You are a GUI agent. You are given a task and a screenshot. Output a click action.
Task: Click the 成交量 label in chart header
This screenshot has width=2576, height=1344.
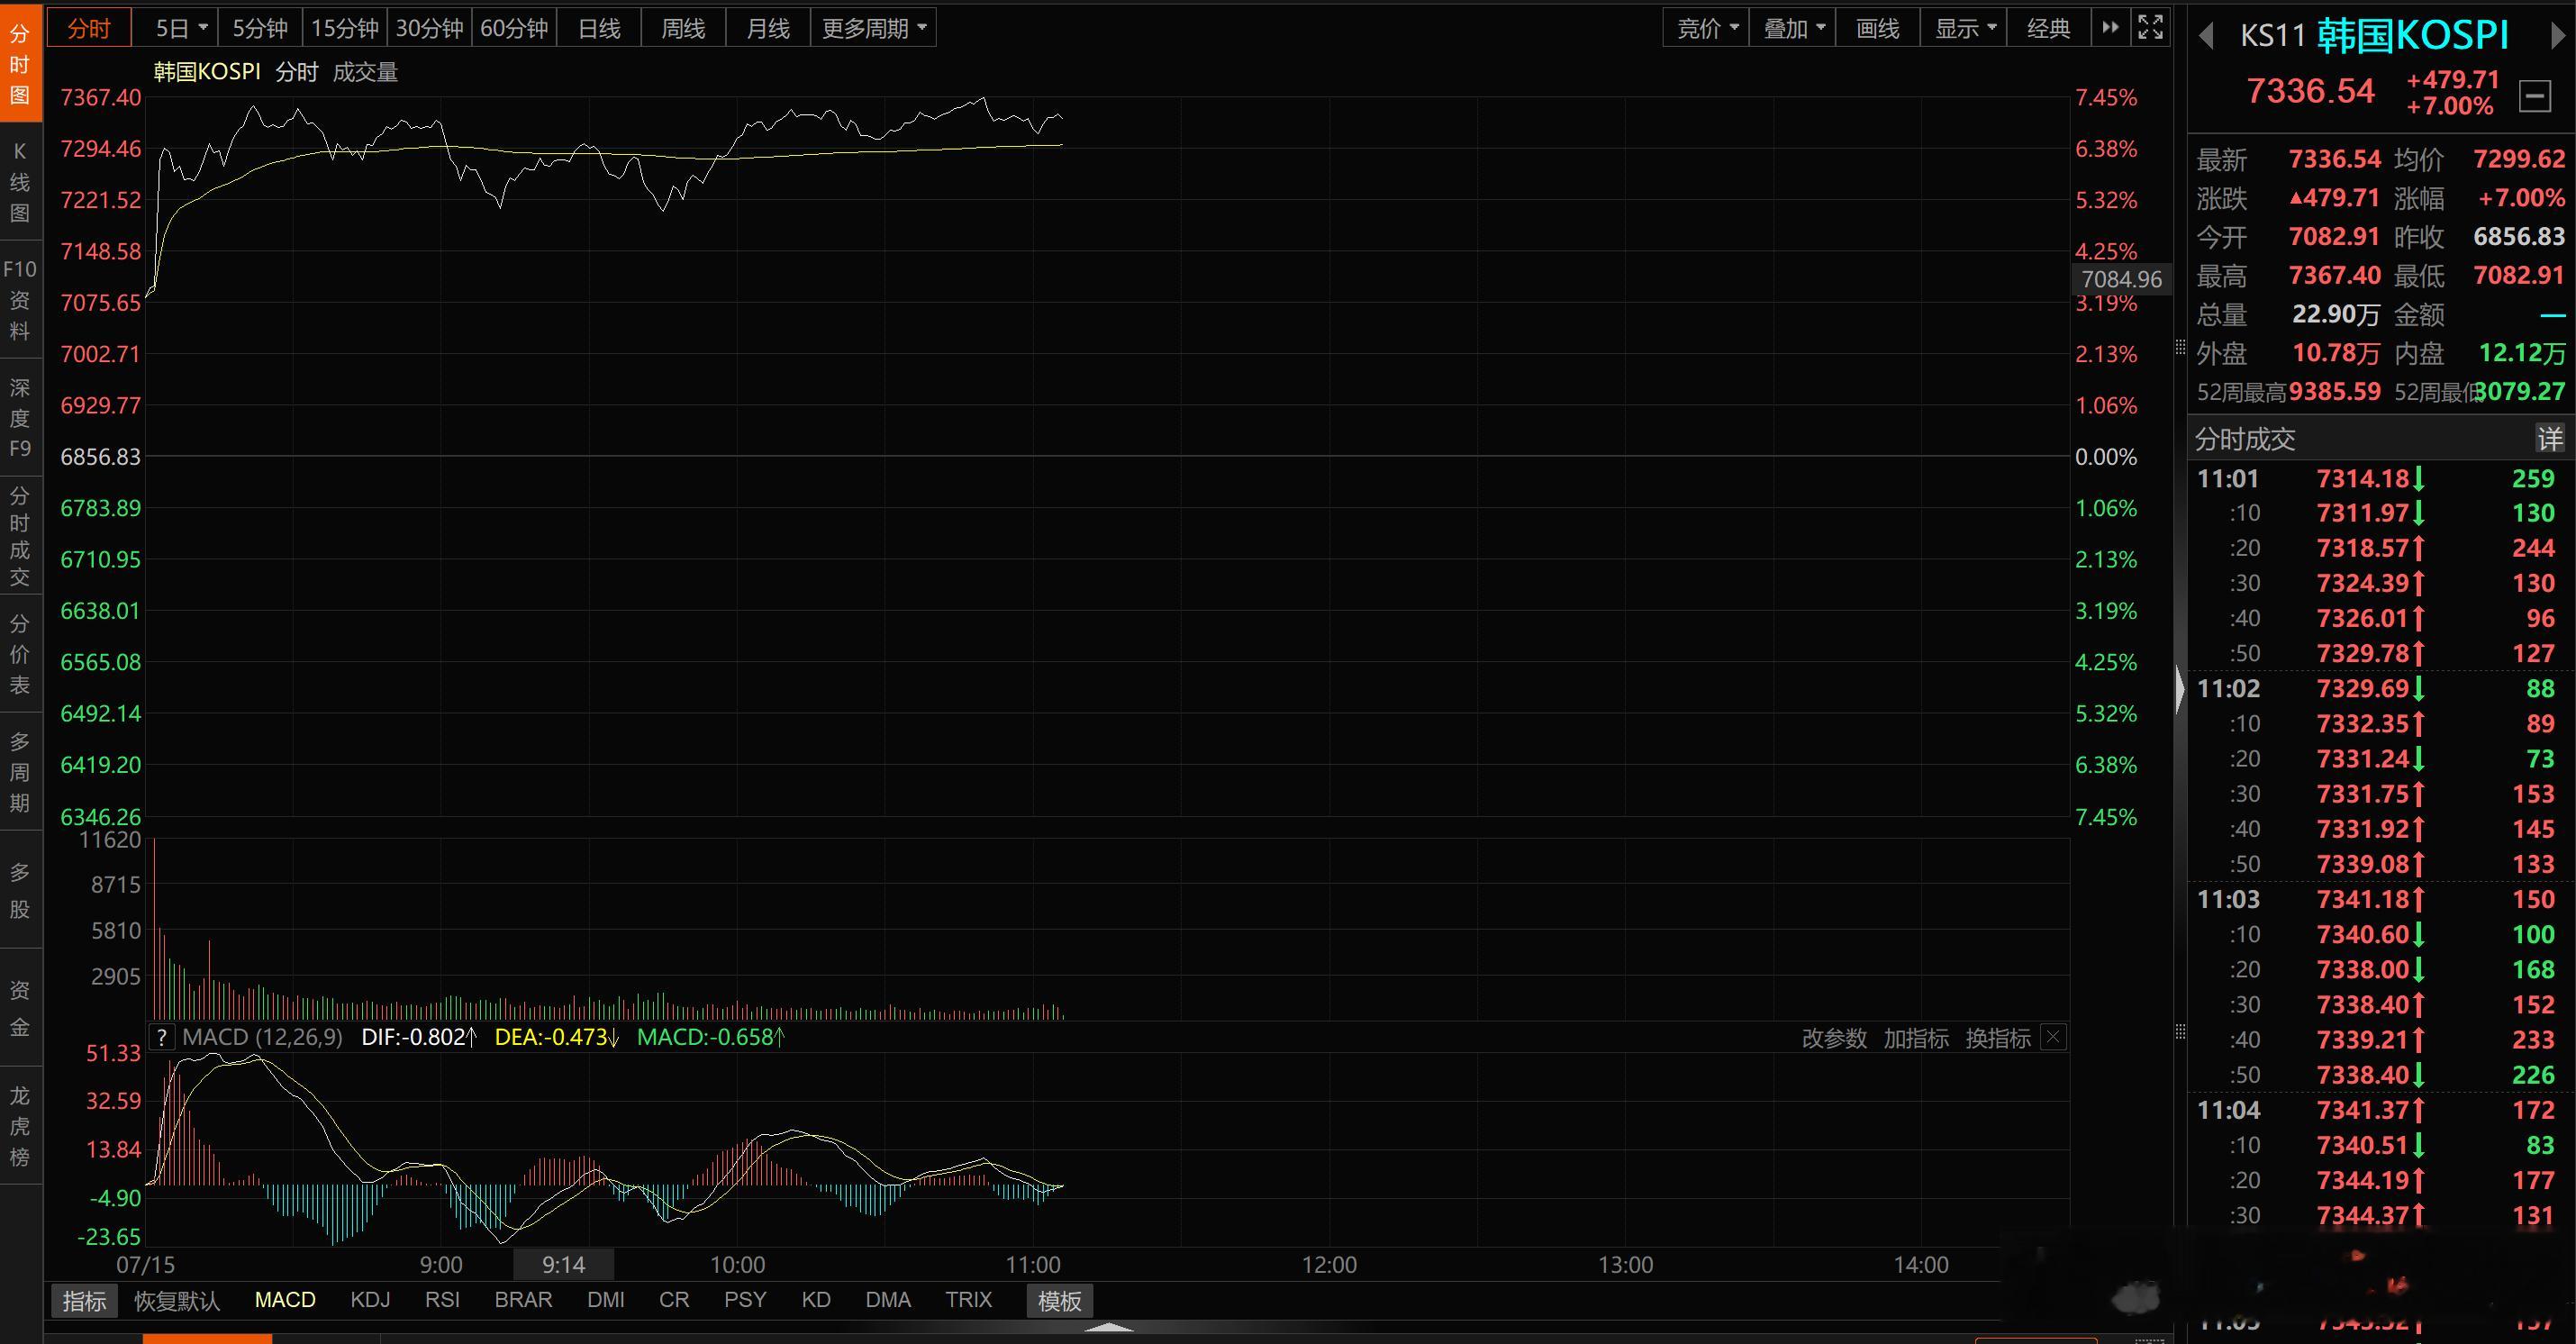(365, 72)
